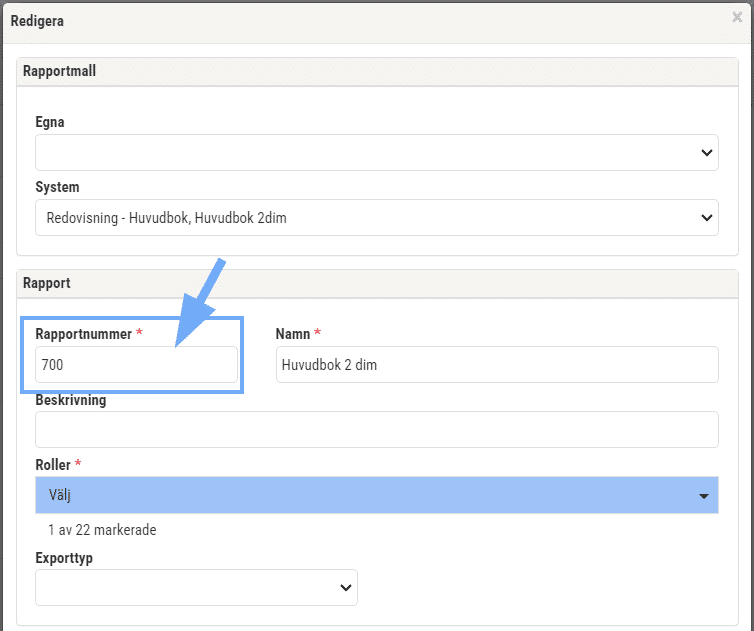Open the Roller Välj multiselect

(x=377, y=495)
